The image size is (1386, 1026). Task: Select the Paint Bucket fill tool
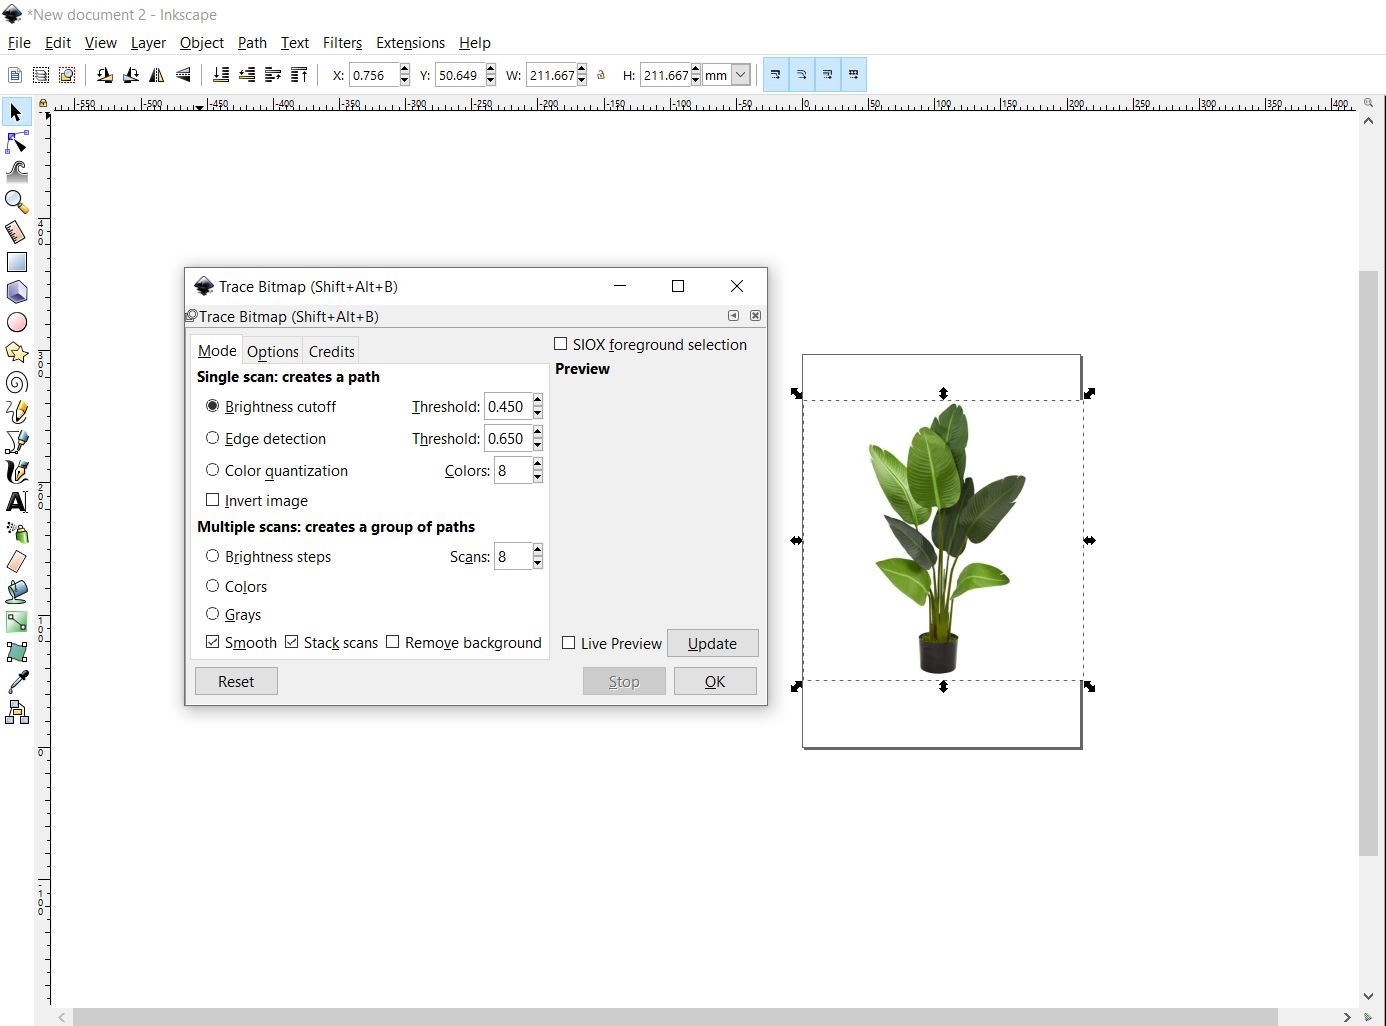coord(16,592)
